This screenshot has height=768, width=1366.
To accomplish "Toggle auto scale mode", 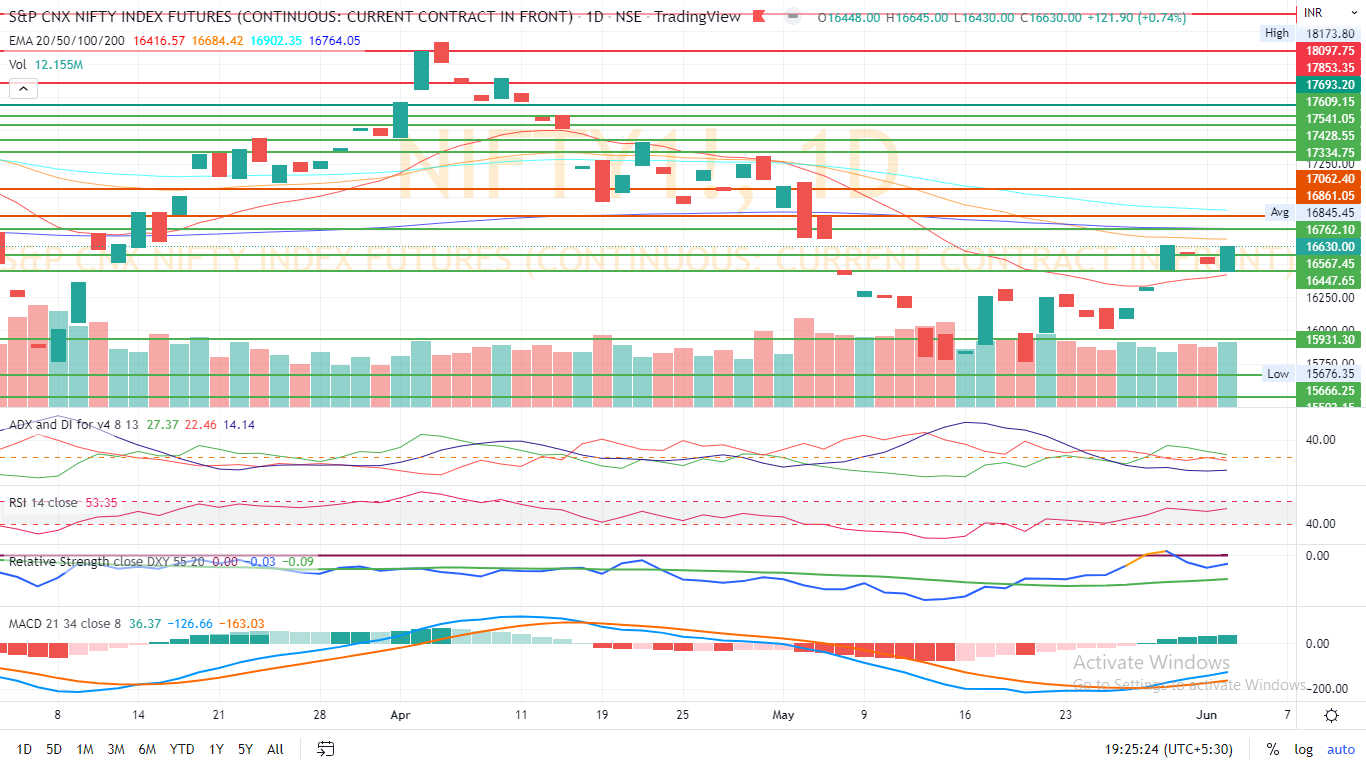I will click(x=1340, y=749).
